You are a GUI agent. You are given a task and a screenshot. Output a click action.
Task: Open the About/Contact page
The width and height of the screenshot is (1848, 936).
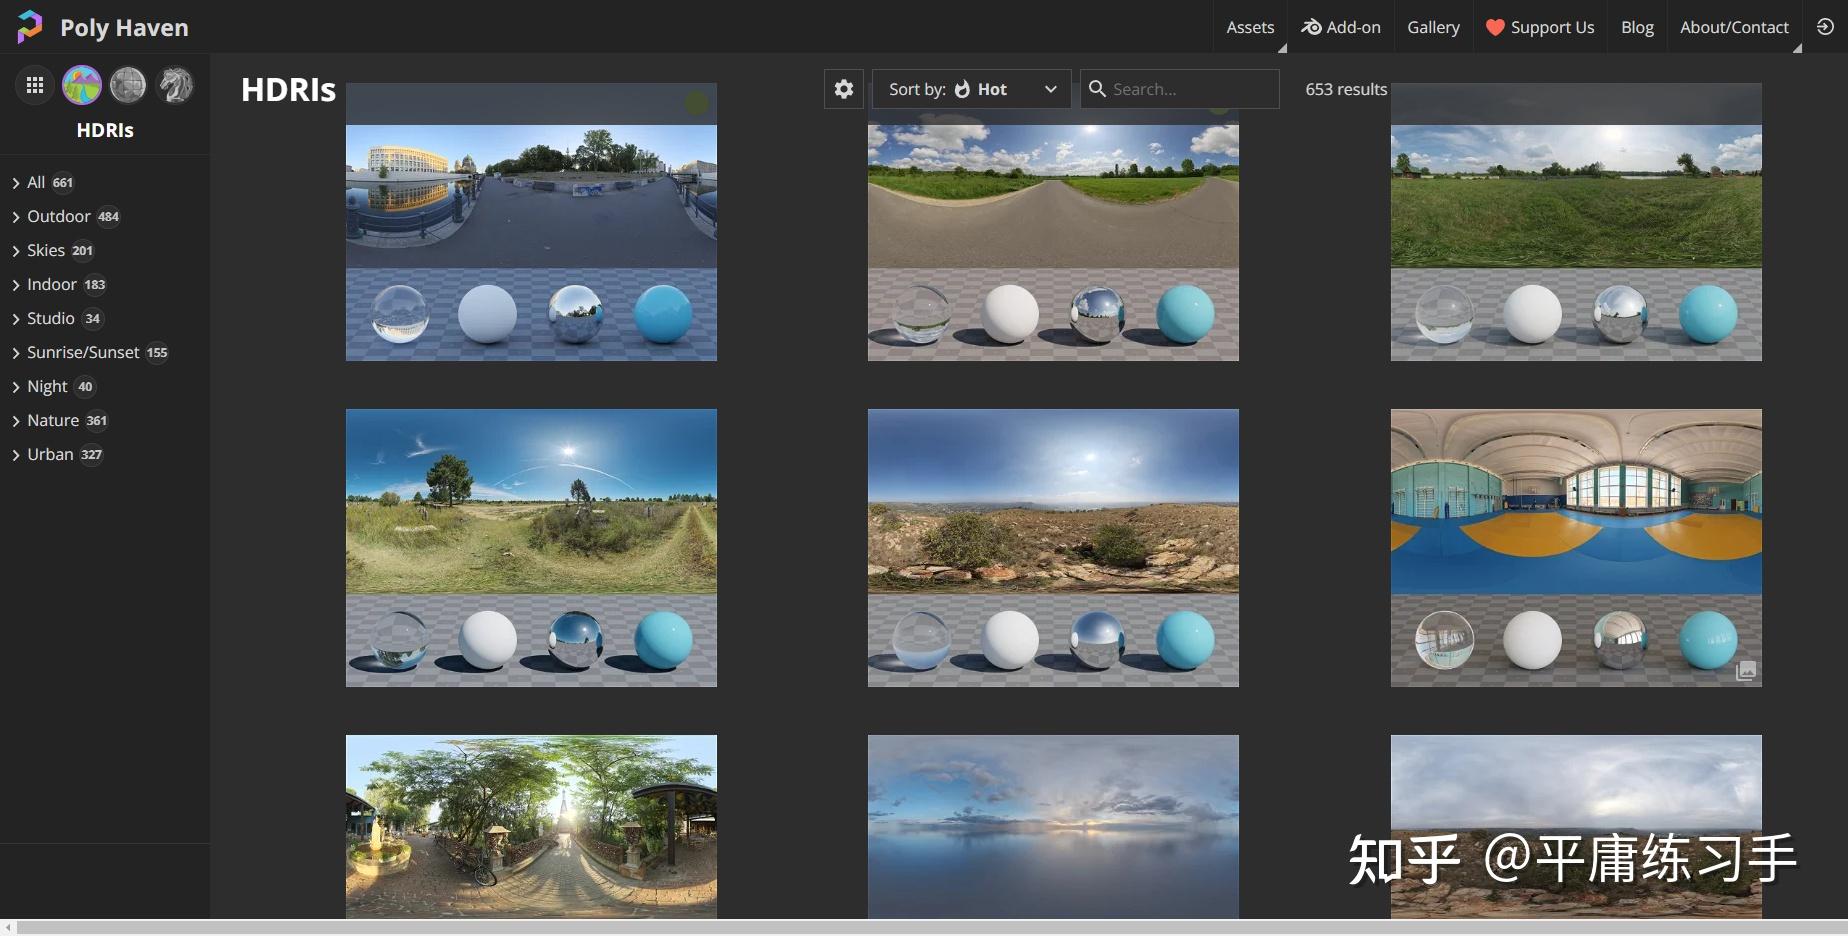coord(1733,27)
